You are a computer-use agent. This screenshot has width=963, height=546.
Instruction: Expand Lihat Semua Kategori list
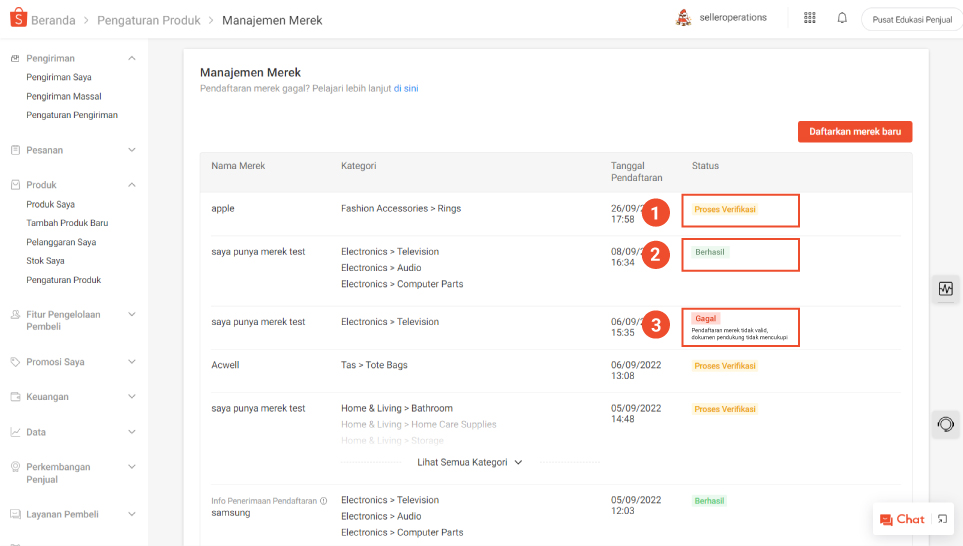pyautogui.click(x=470, y=462)
